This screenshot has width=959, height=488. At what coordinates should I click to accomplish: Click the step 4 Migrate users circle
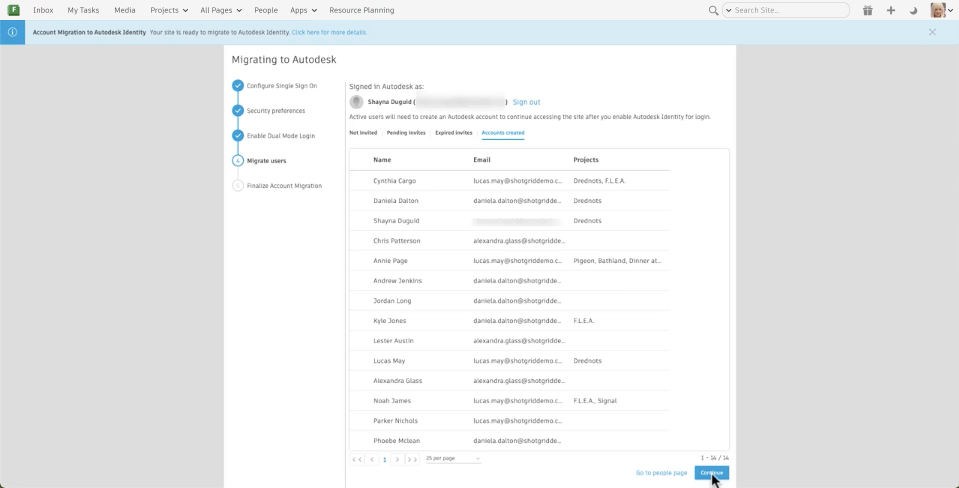coord(238,161)
